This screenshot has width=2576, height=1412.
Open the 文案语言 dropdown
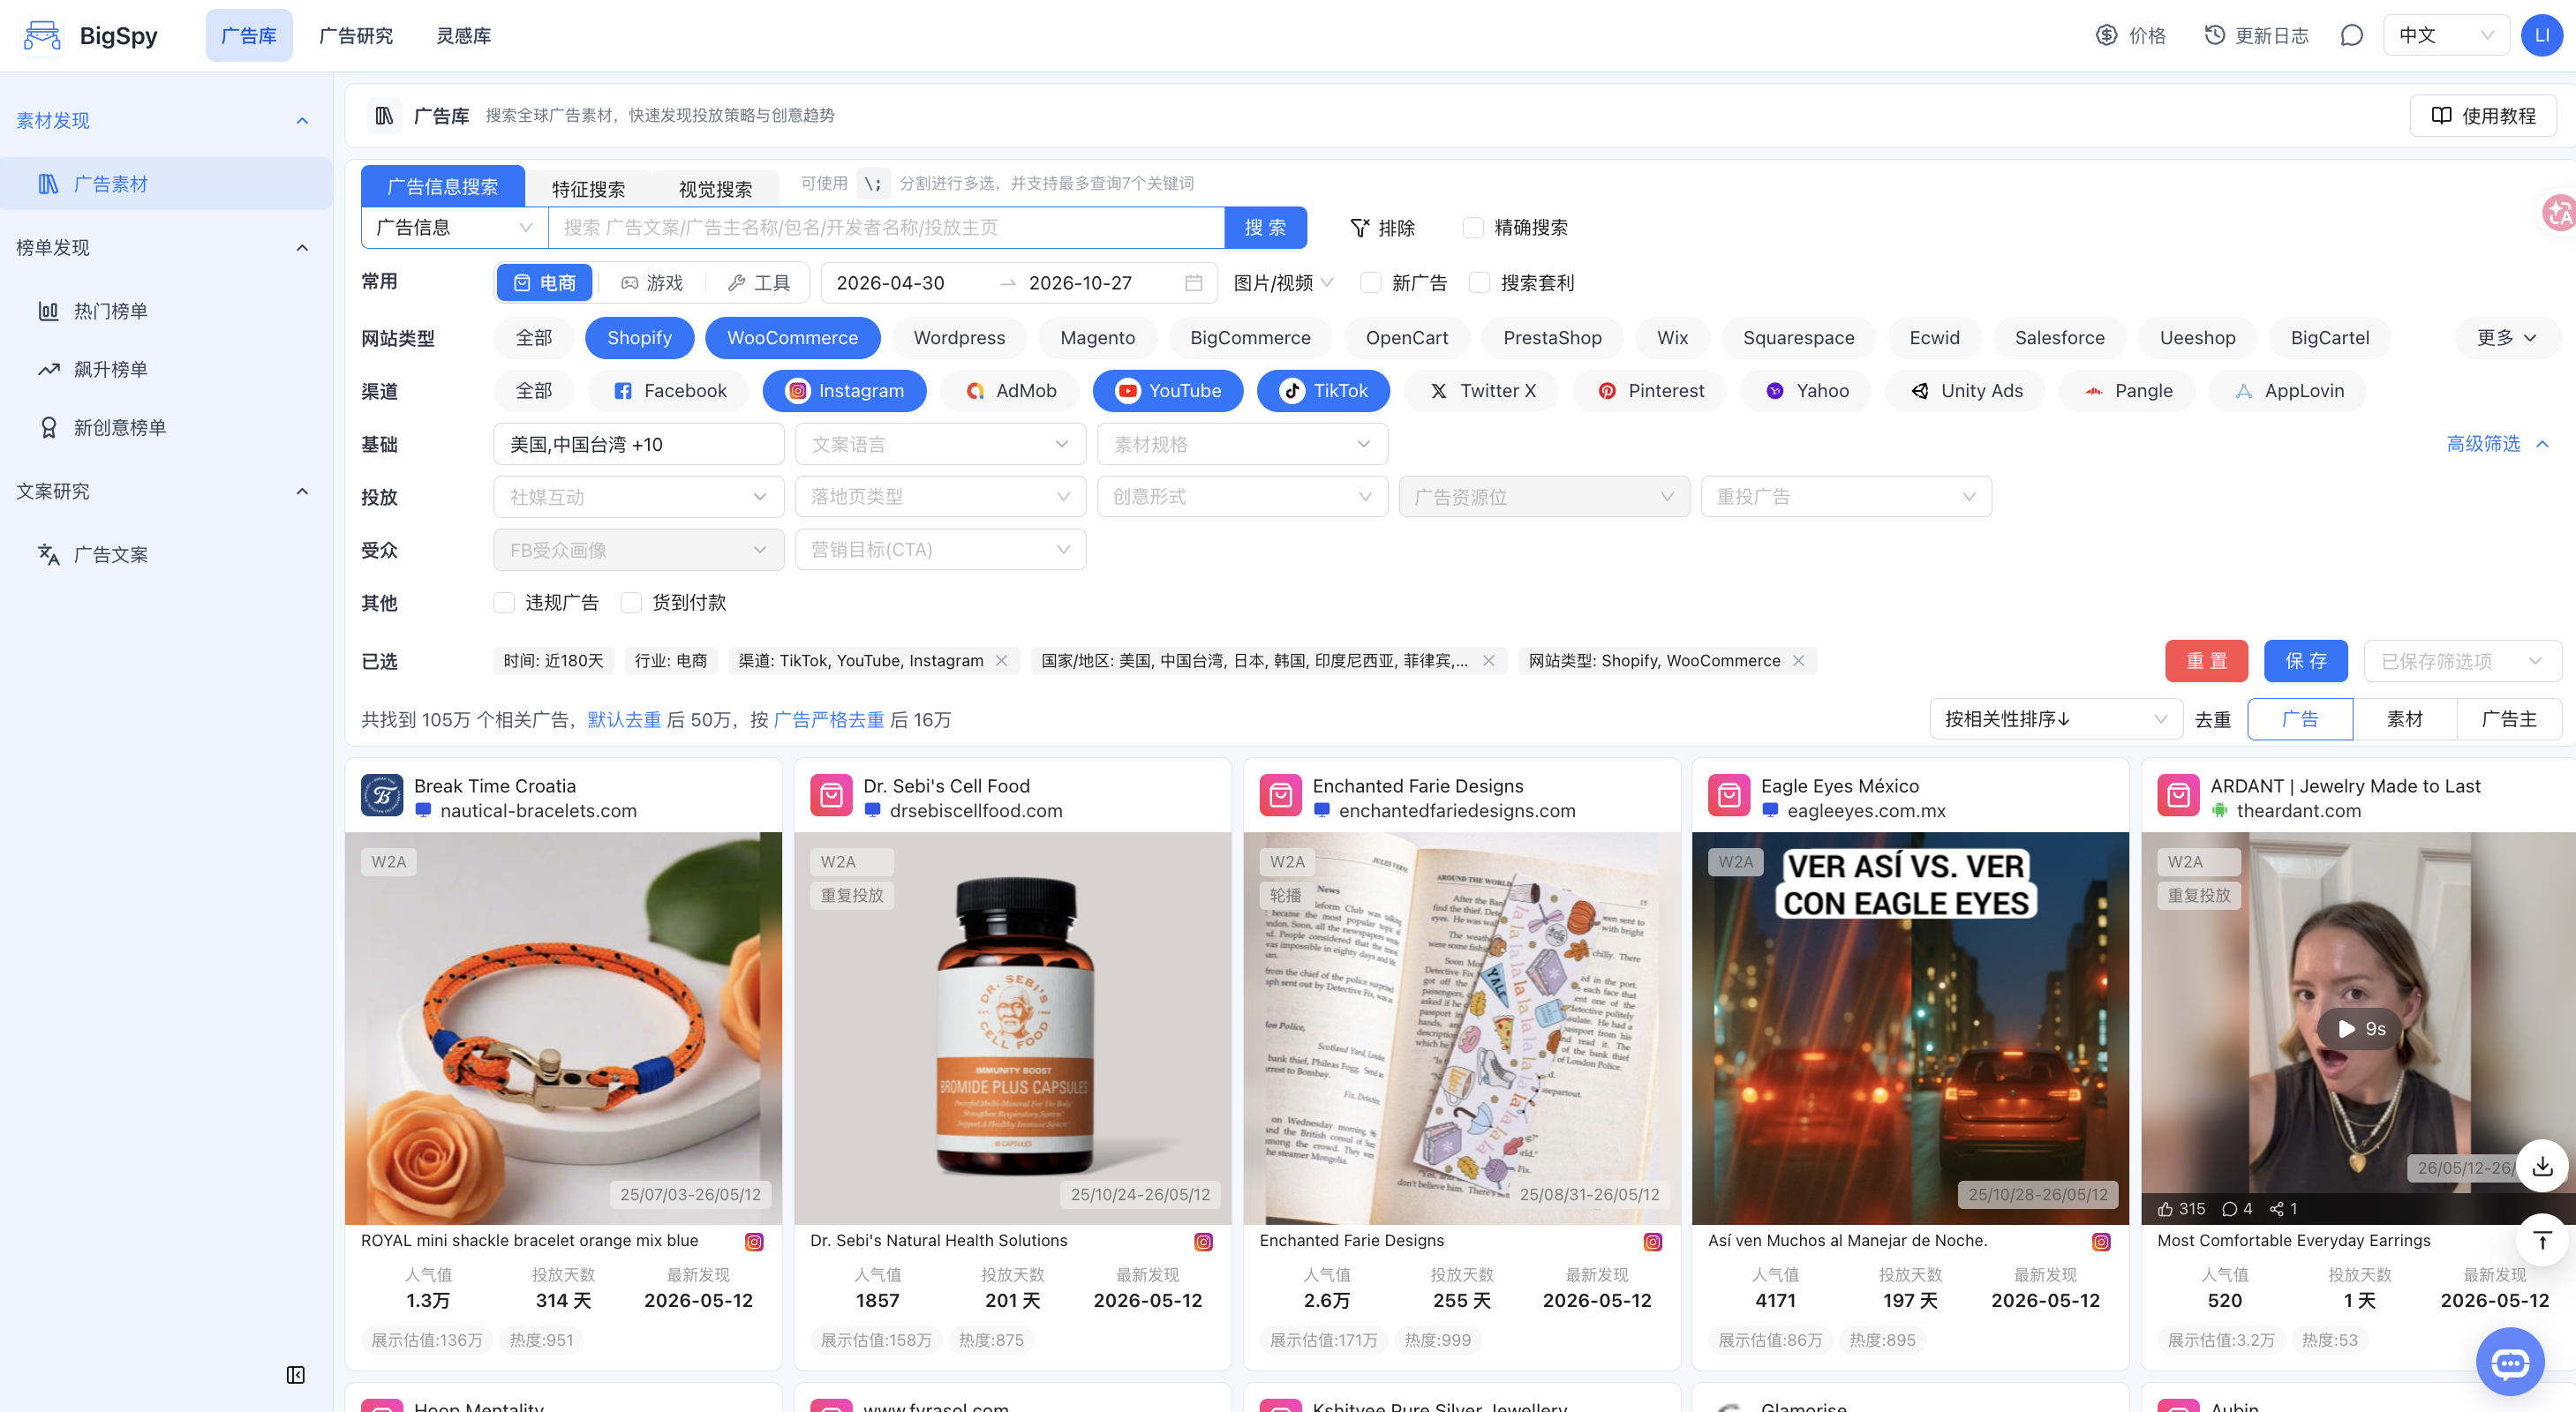pyautogui.click(x=940, y=444)
